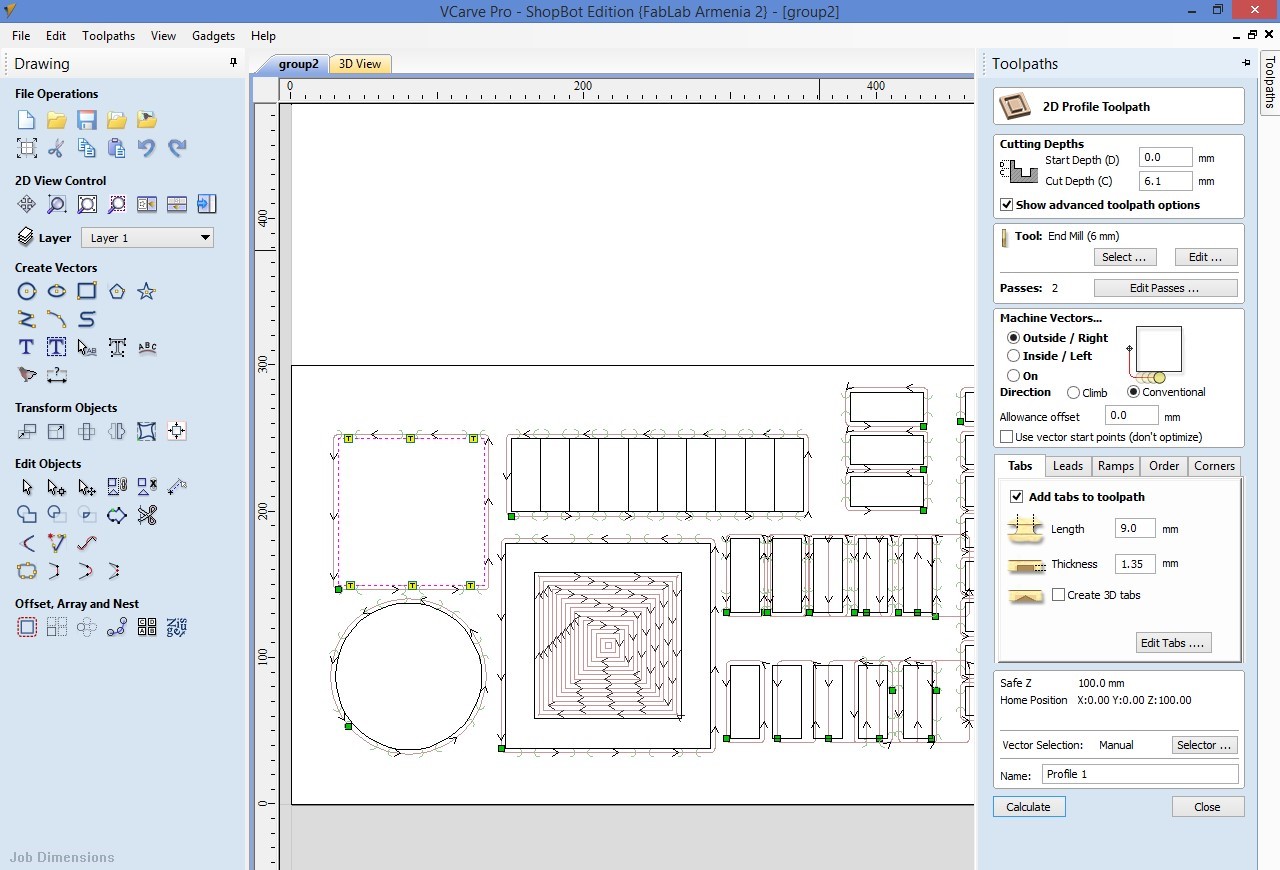Choose Climb cut direction
This screenshot has width=1280, height=870.
[x=1073, y=393]
